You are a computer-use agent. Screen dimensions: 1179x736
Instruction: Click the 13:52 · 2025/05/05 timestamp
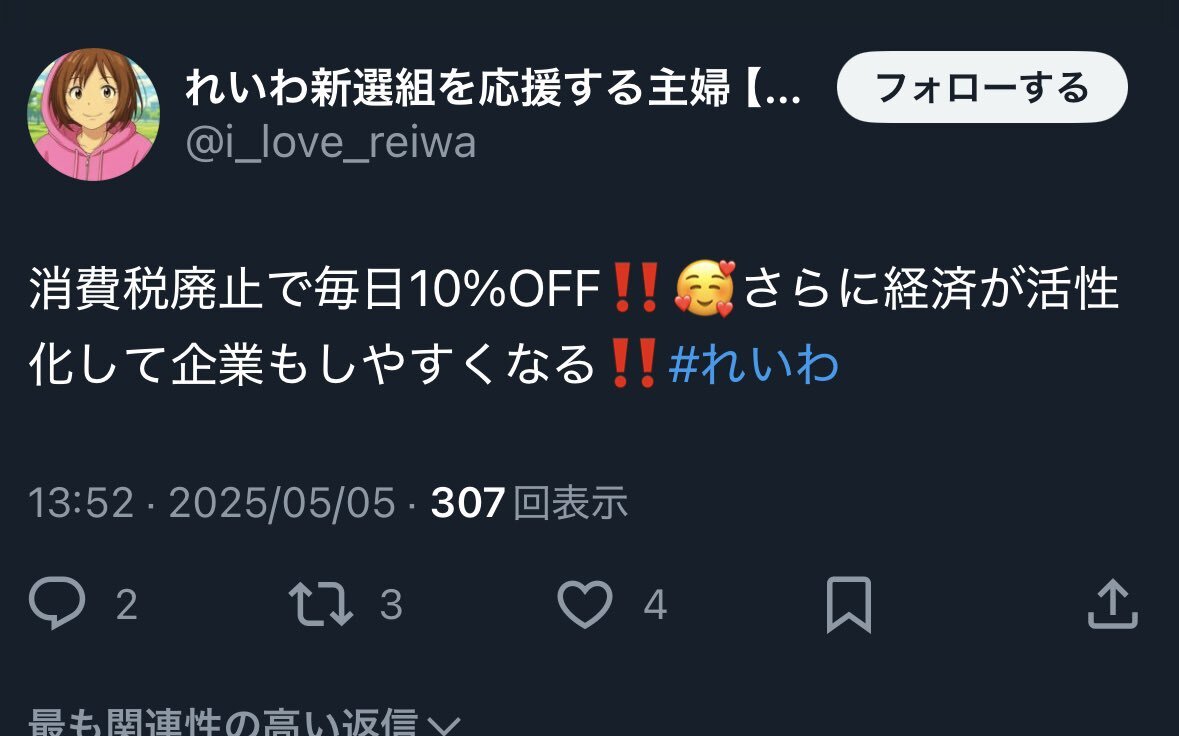(x=211, y=502)
